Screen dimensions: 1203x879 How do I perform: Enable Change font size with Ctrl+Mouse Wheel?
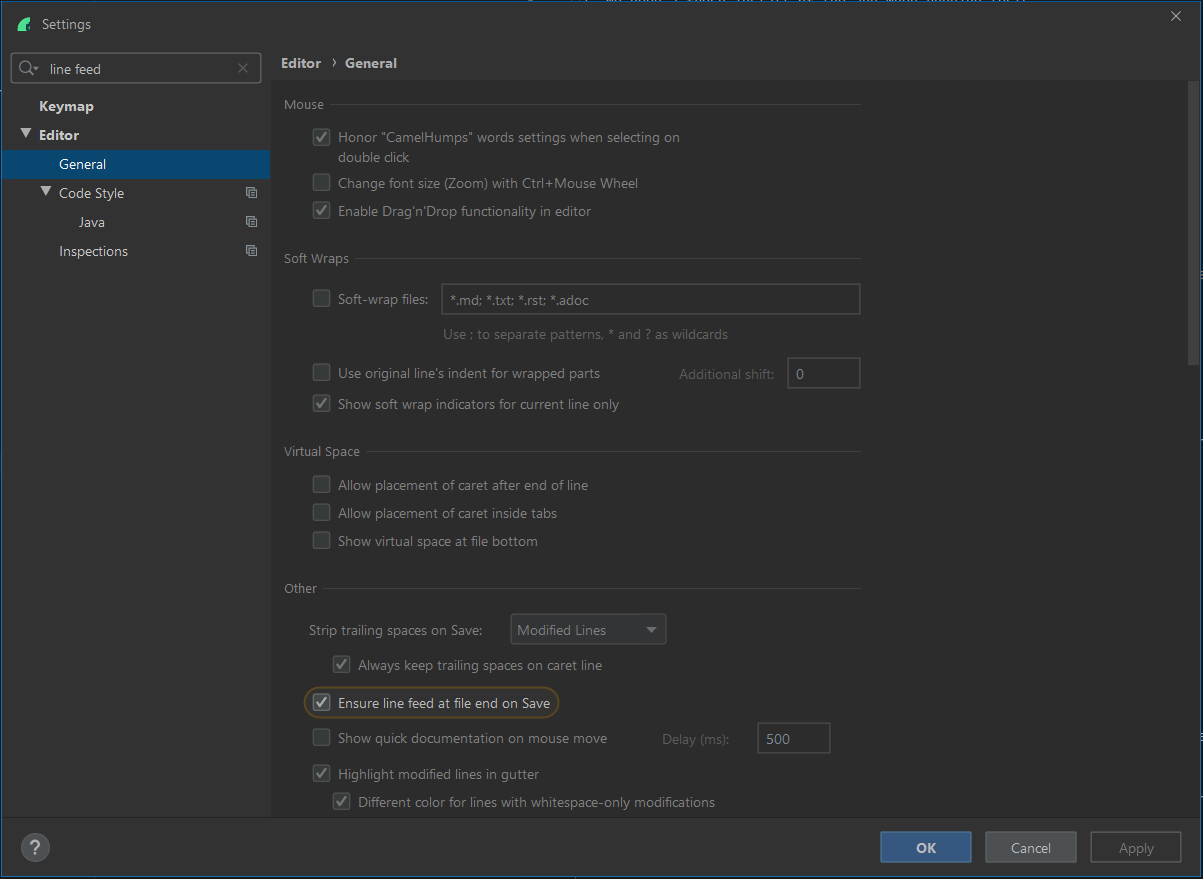(x=321, y=183)
